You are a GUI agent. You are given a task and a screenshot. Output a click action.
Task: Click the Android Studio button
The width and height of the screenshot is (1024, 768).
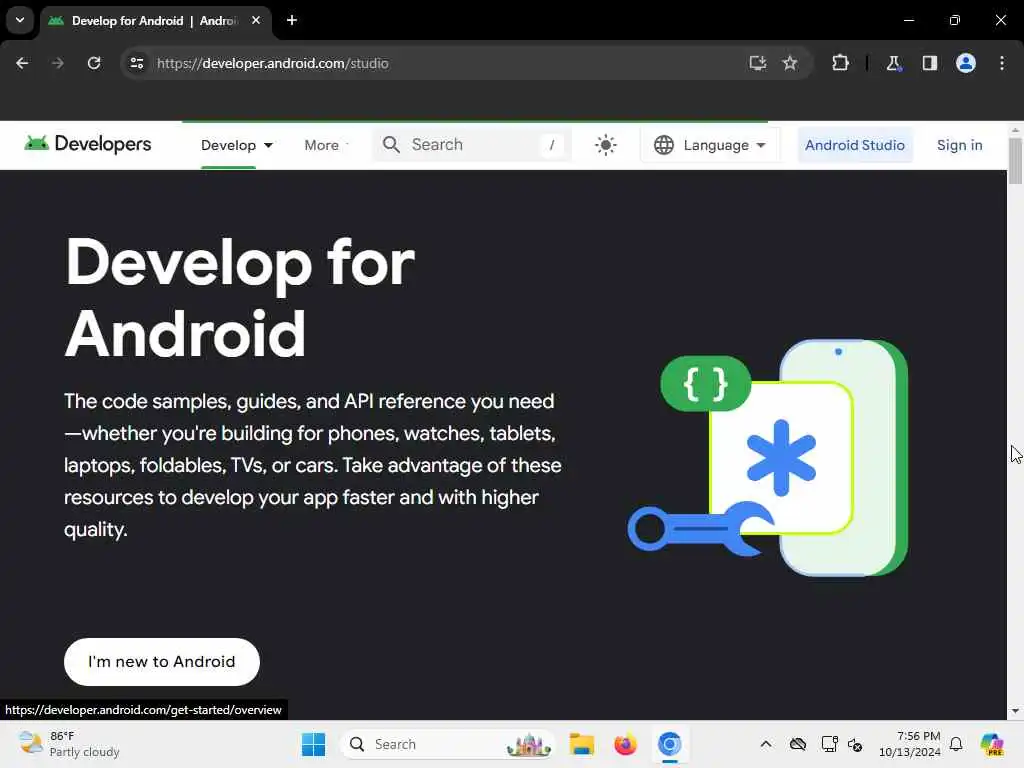pos(854,145)
